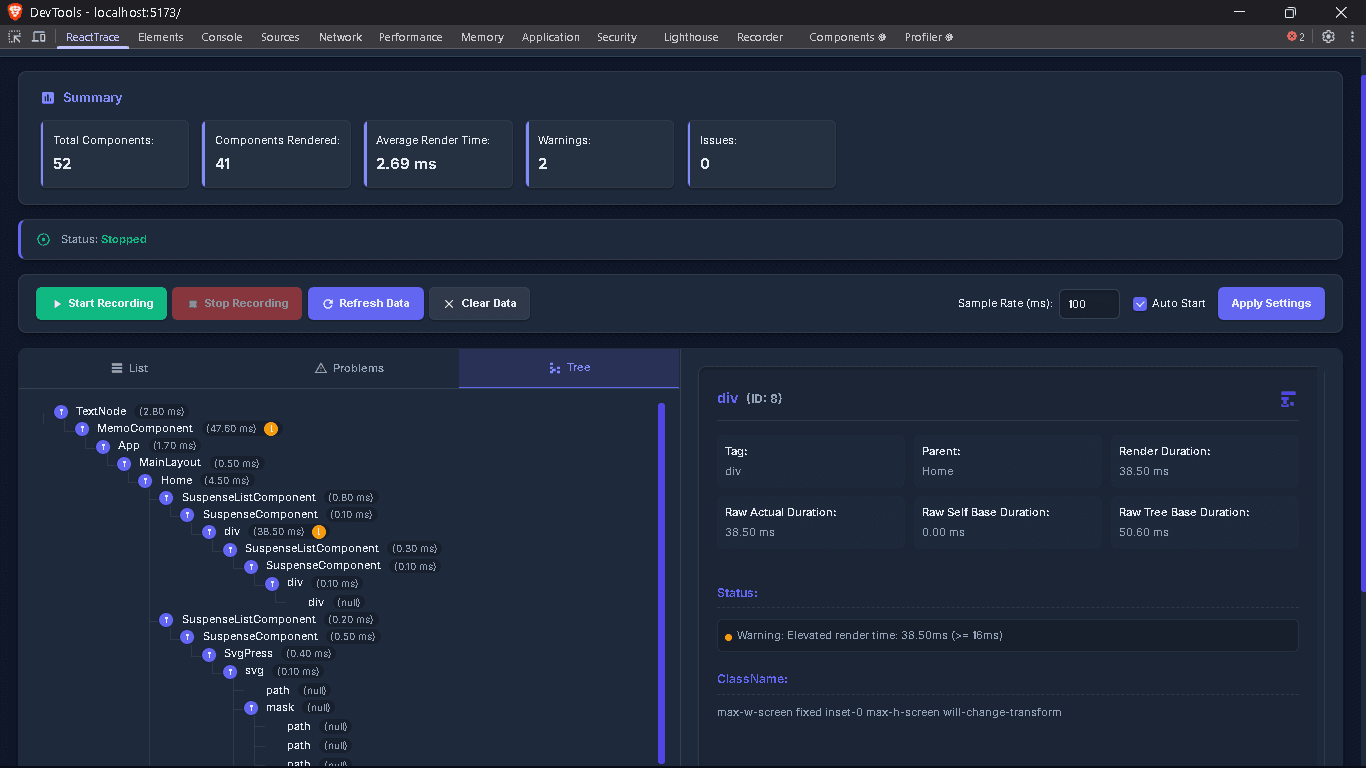Click the red error count badge
Viewport: 1366px width, 768px height.
pos(1296,37)
